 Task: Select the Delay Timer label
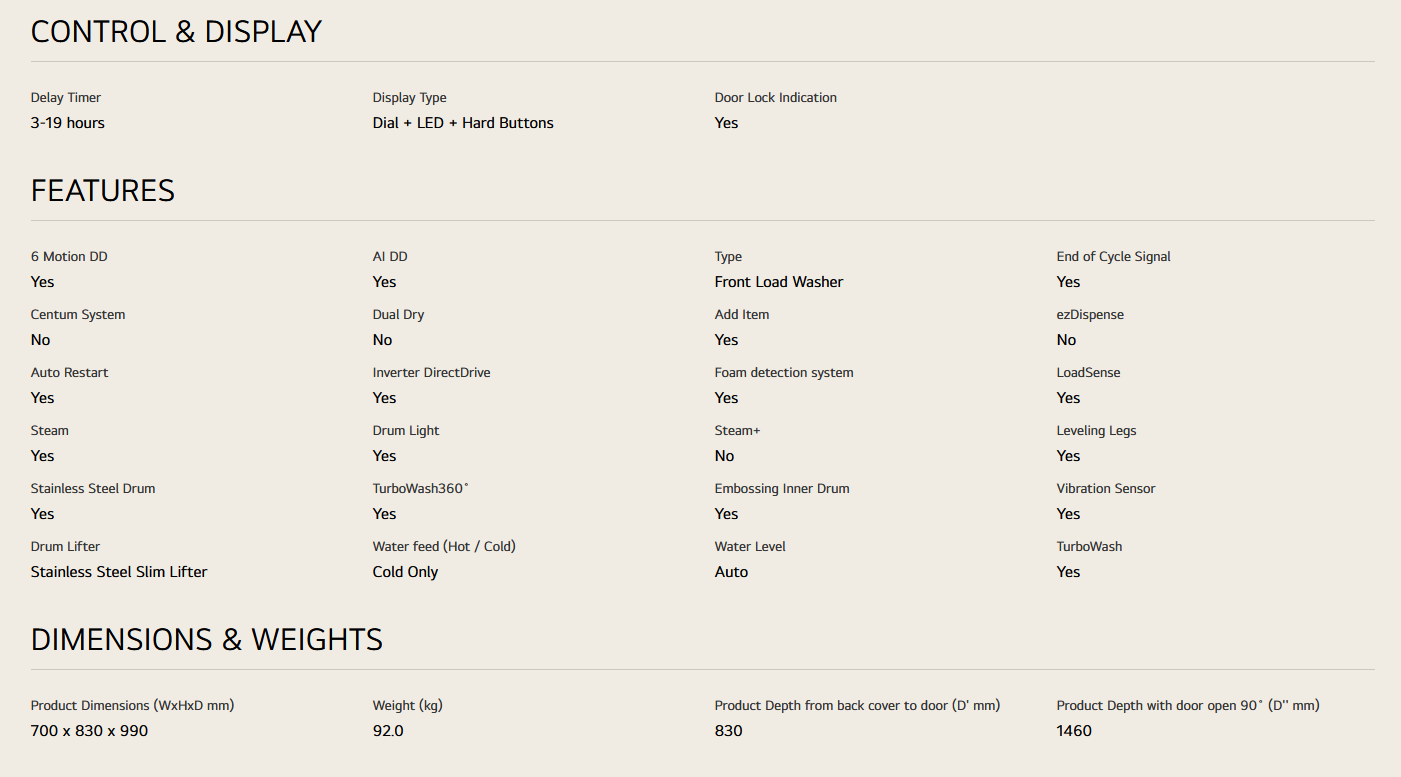coord(66,98)
